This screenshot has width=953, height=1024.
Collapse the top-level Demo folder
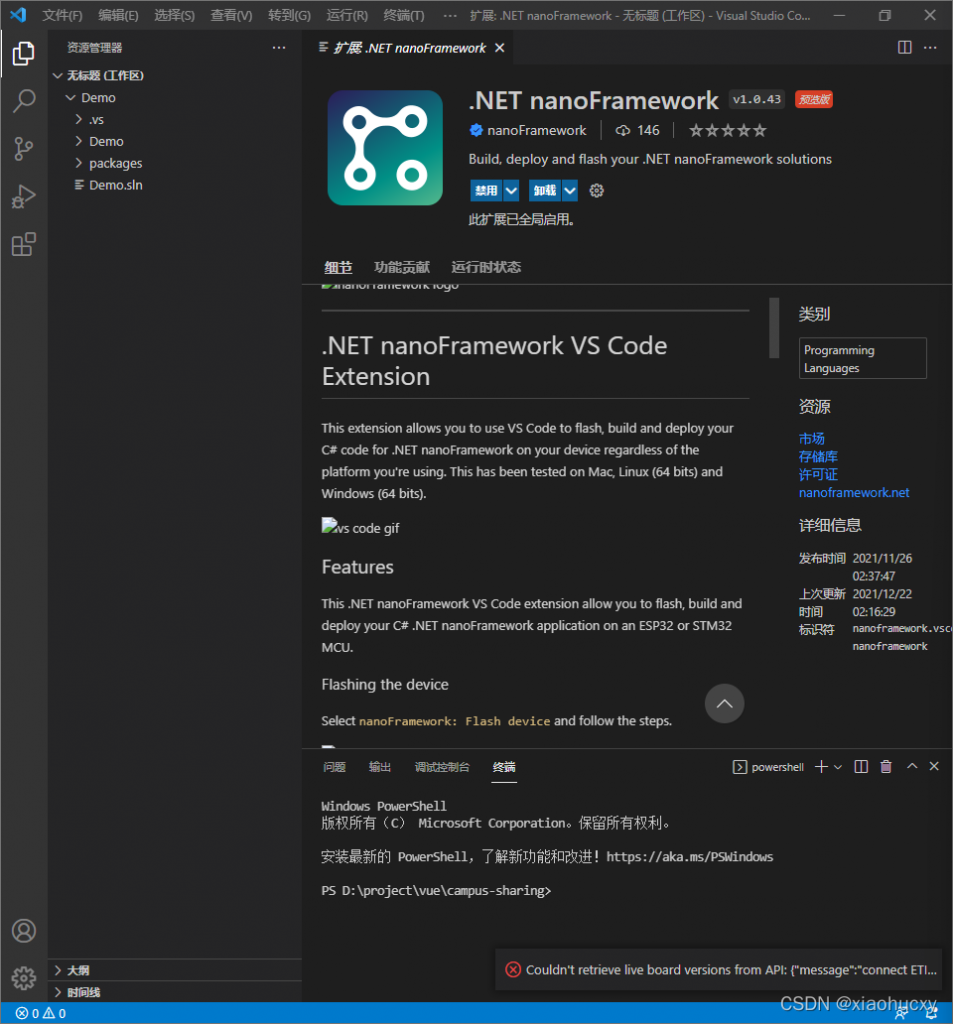click(x=71, y=98)
